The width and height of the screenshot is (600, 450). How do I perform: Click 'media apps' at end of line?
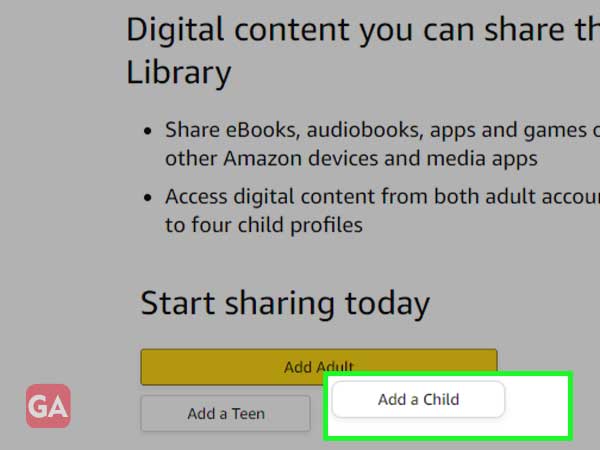coord(482,159)
